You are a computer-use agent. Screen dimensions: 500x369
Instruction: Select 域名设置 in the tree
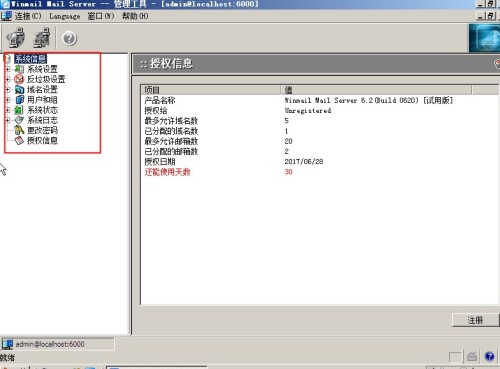42,89
